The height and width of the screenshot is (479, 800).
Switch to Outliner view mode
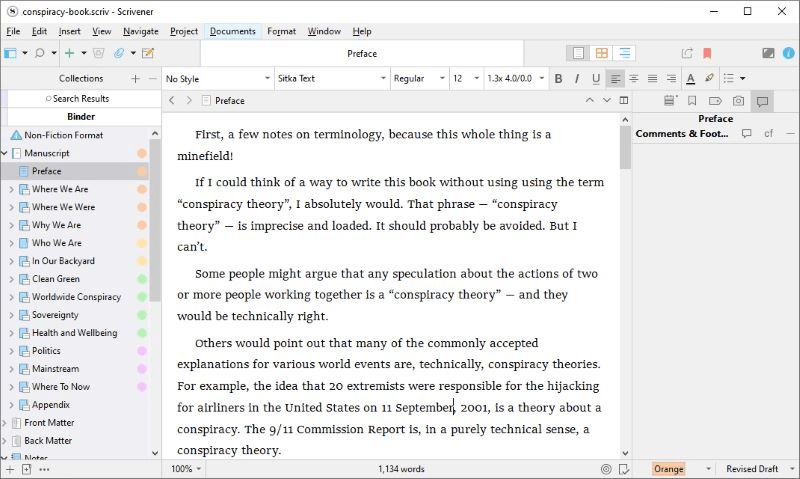tap(625, 53)
